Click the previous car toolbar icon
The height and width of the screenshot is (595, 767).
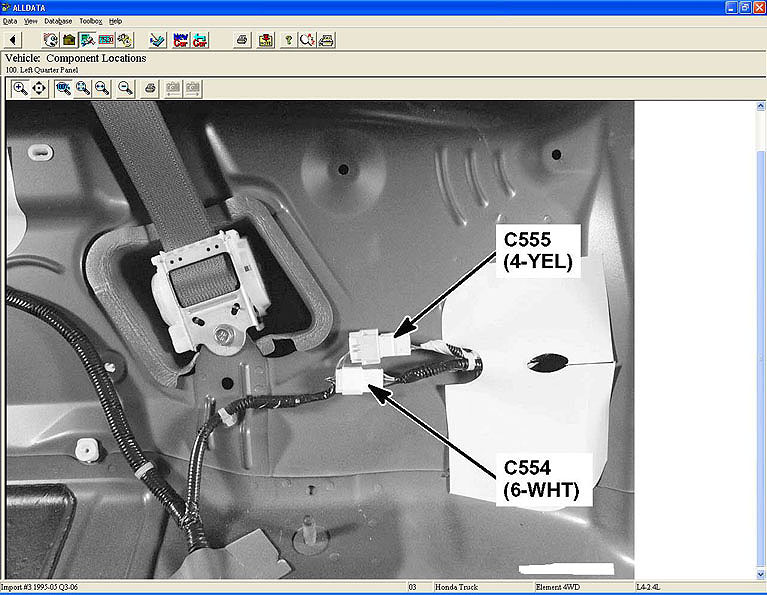(x=201, y=40)
